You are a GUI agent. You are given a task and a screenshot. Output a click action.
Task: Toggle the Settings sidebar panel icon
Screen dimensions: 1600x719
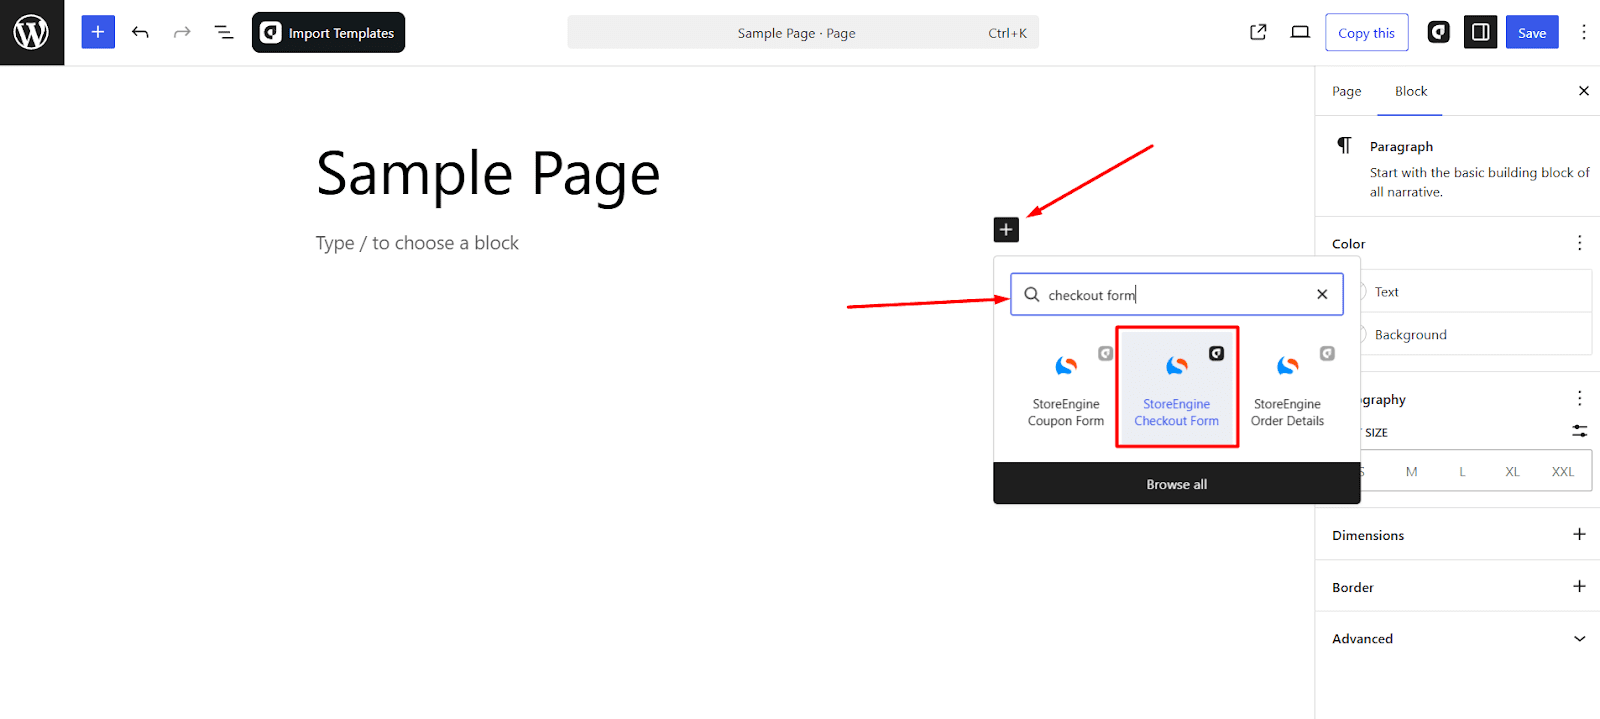click(x=1481, y=32)
